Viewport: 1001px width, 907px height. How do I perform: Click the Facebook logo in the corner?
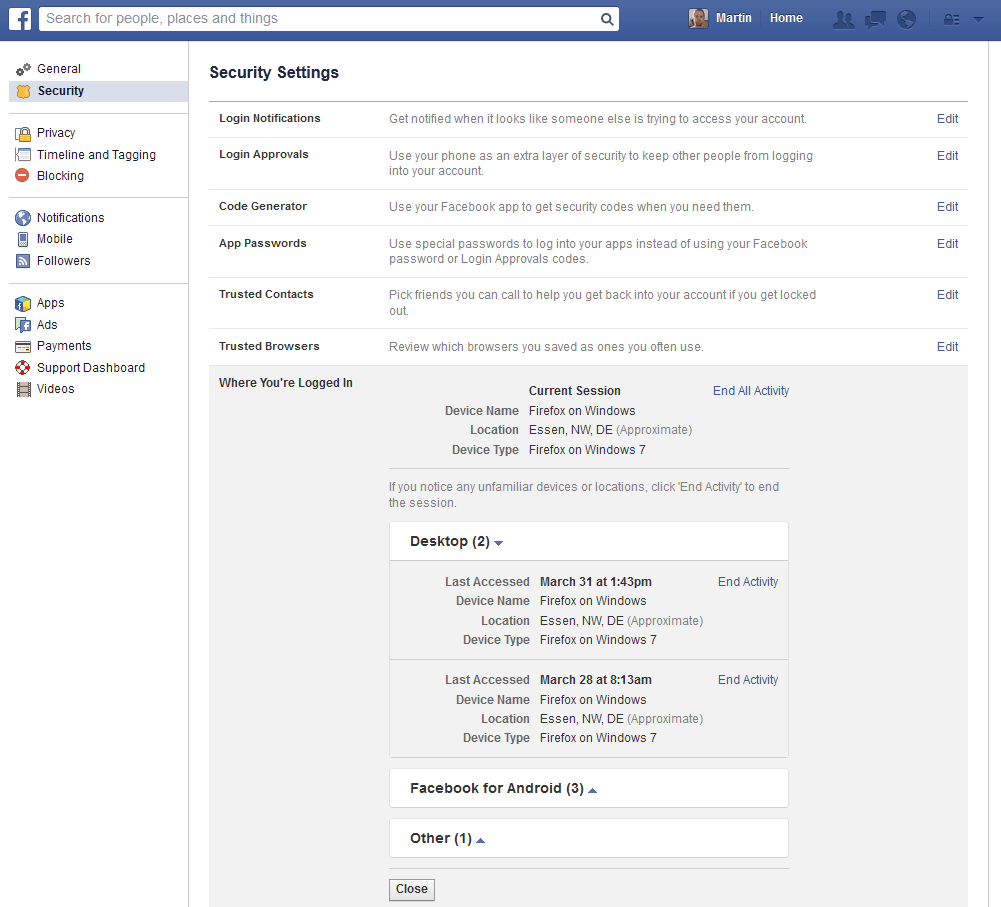tap(19, 18)
